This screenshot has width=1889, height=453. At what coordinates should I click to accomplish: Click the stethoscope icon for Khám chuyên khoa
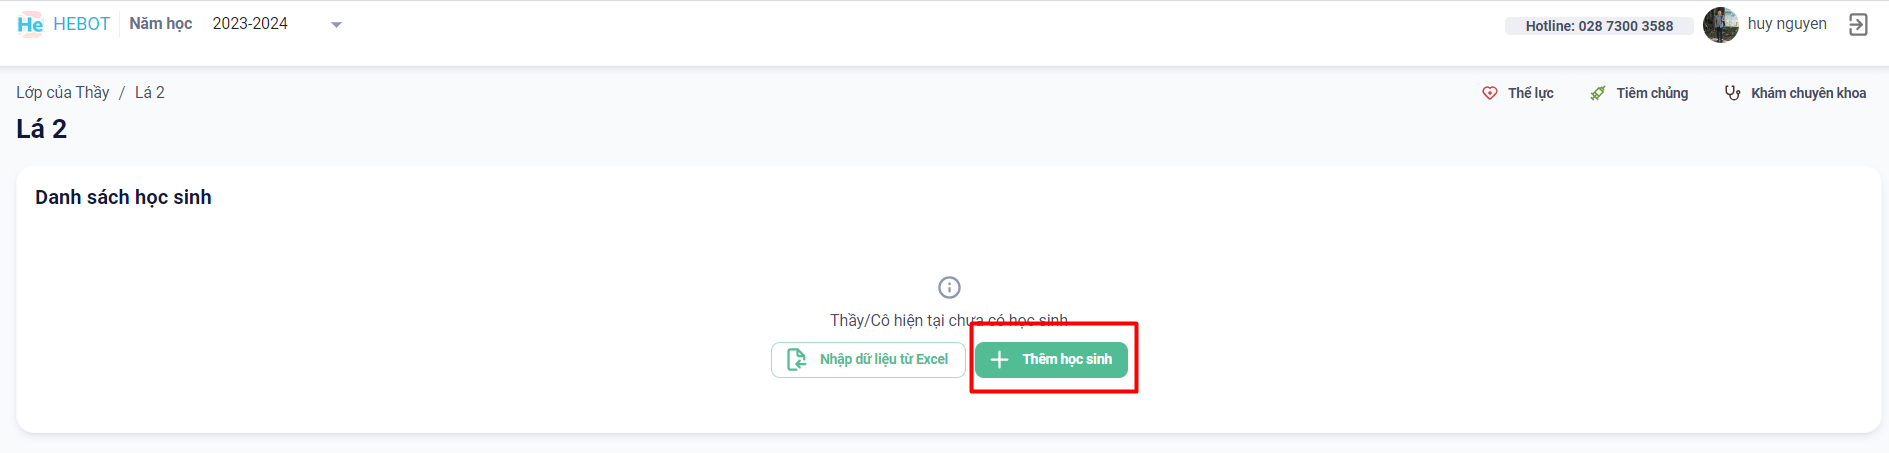click(1733, 93)
